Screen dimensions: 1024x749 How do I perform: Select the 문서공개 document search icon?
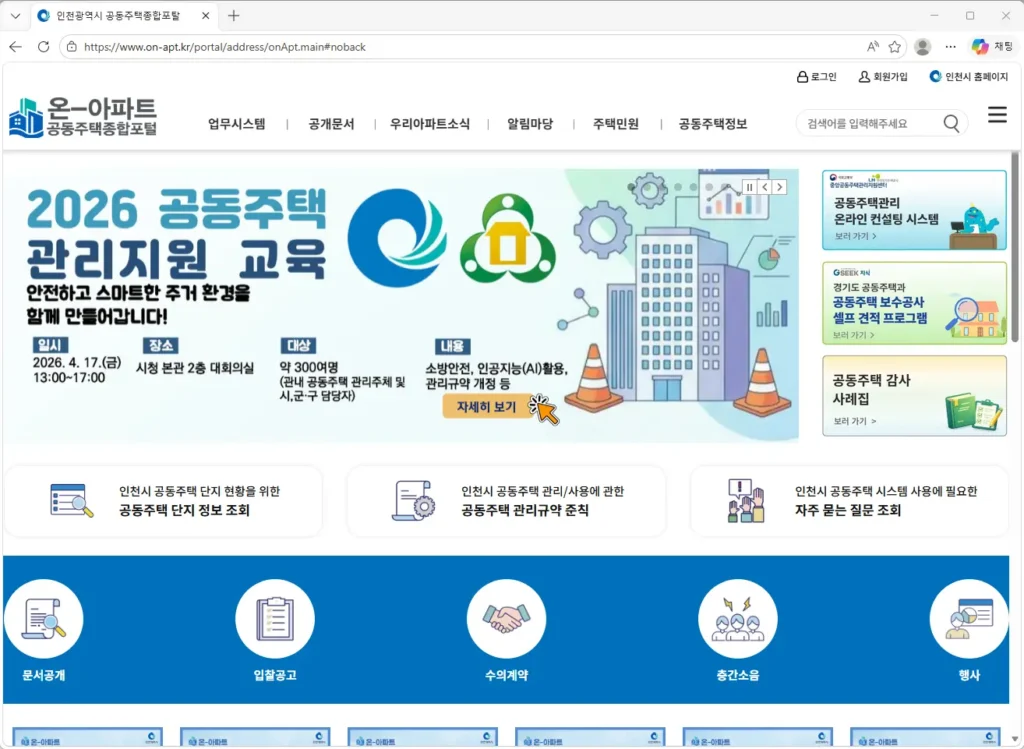point(44,616)
